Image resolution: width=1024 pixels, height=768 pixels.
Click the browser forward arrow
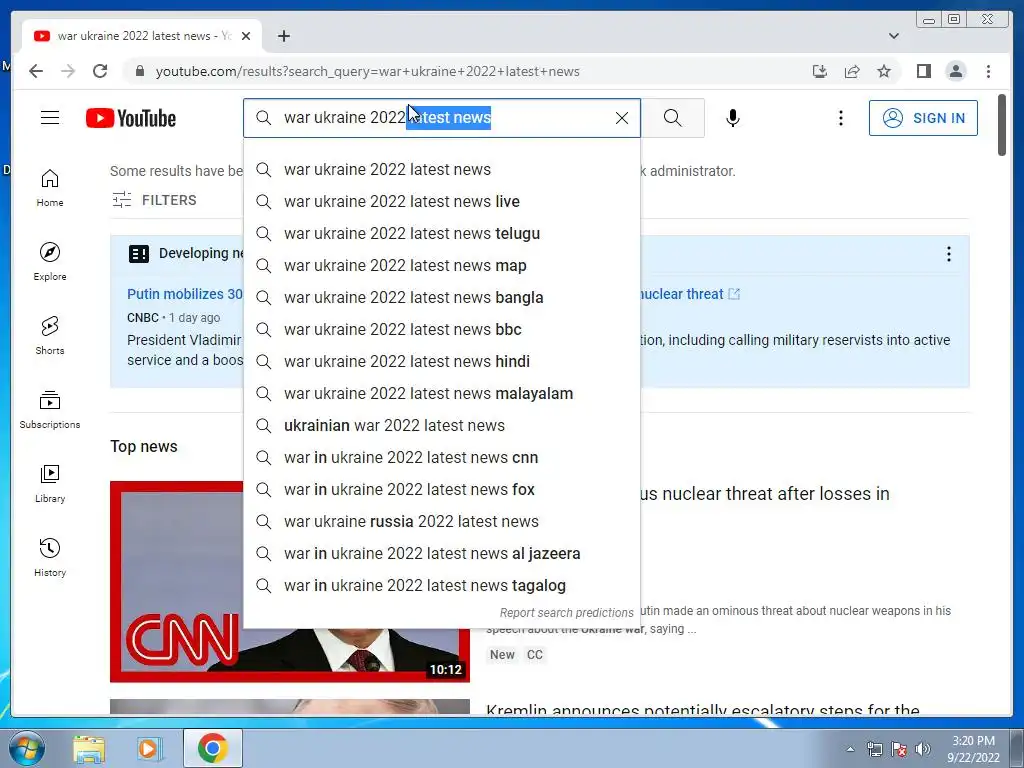tap(68, 71)
